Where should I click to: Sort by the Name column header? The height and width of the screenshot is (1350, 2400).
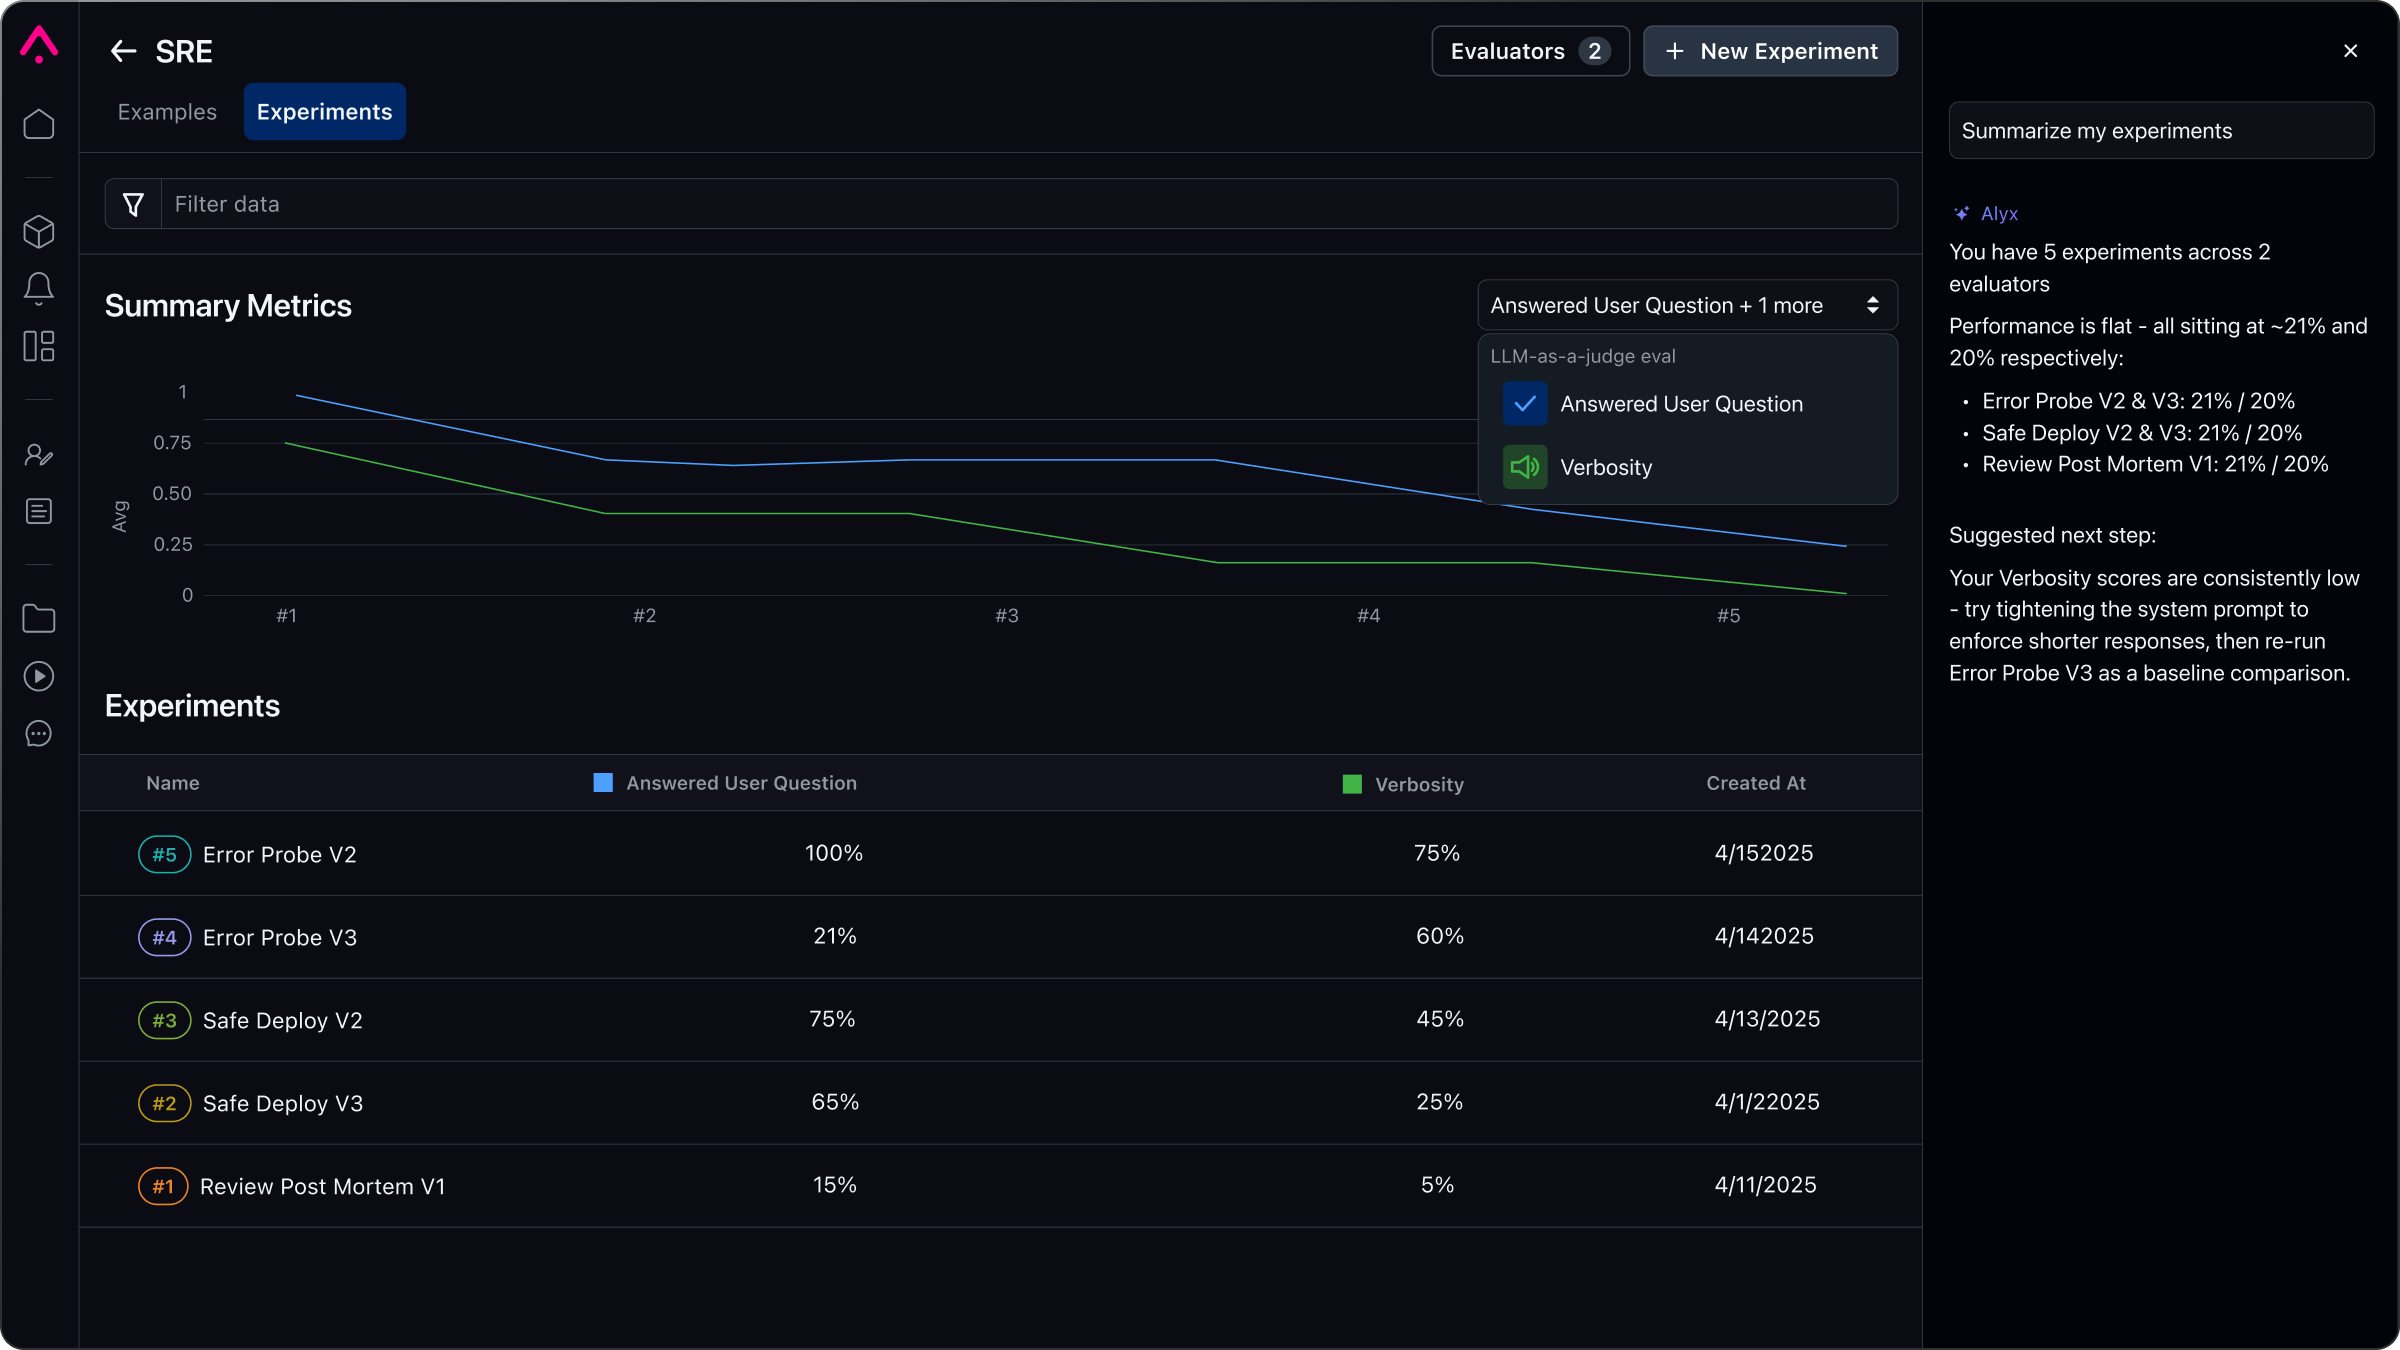173,783
